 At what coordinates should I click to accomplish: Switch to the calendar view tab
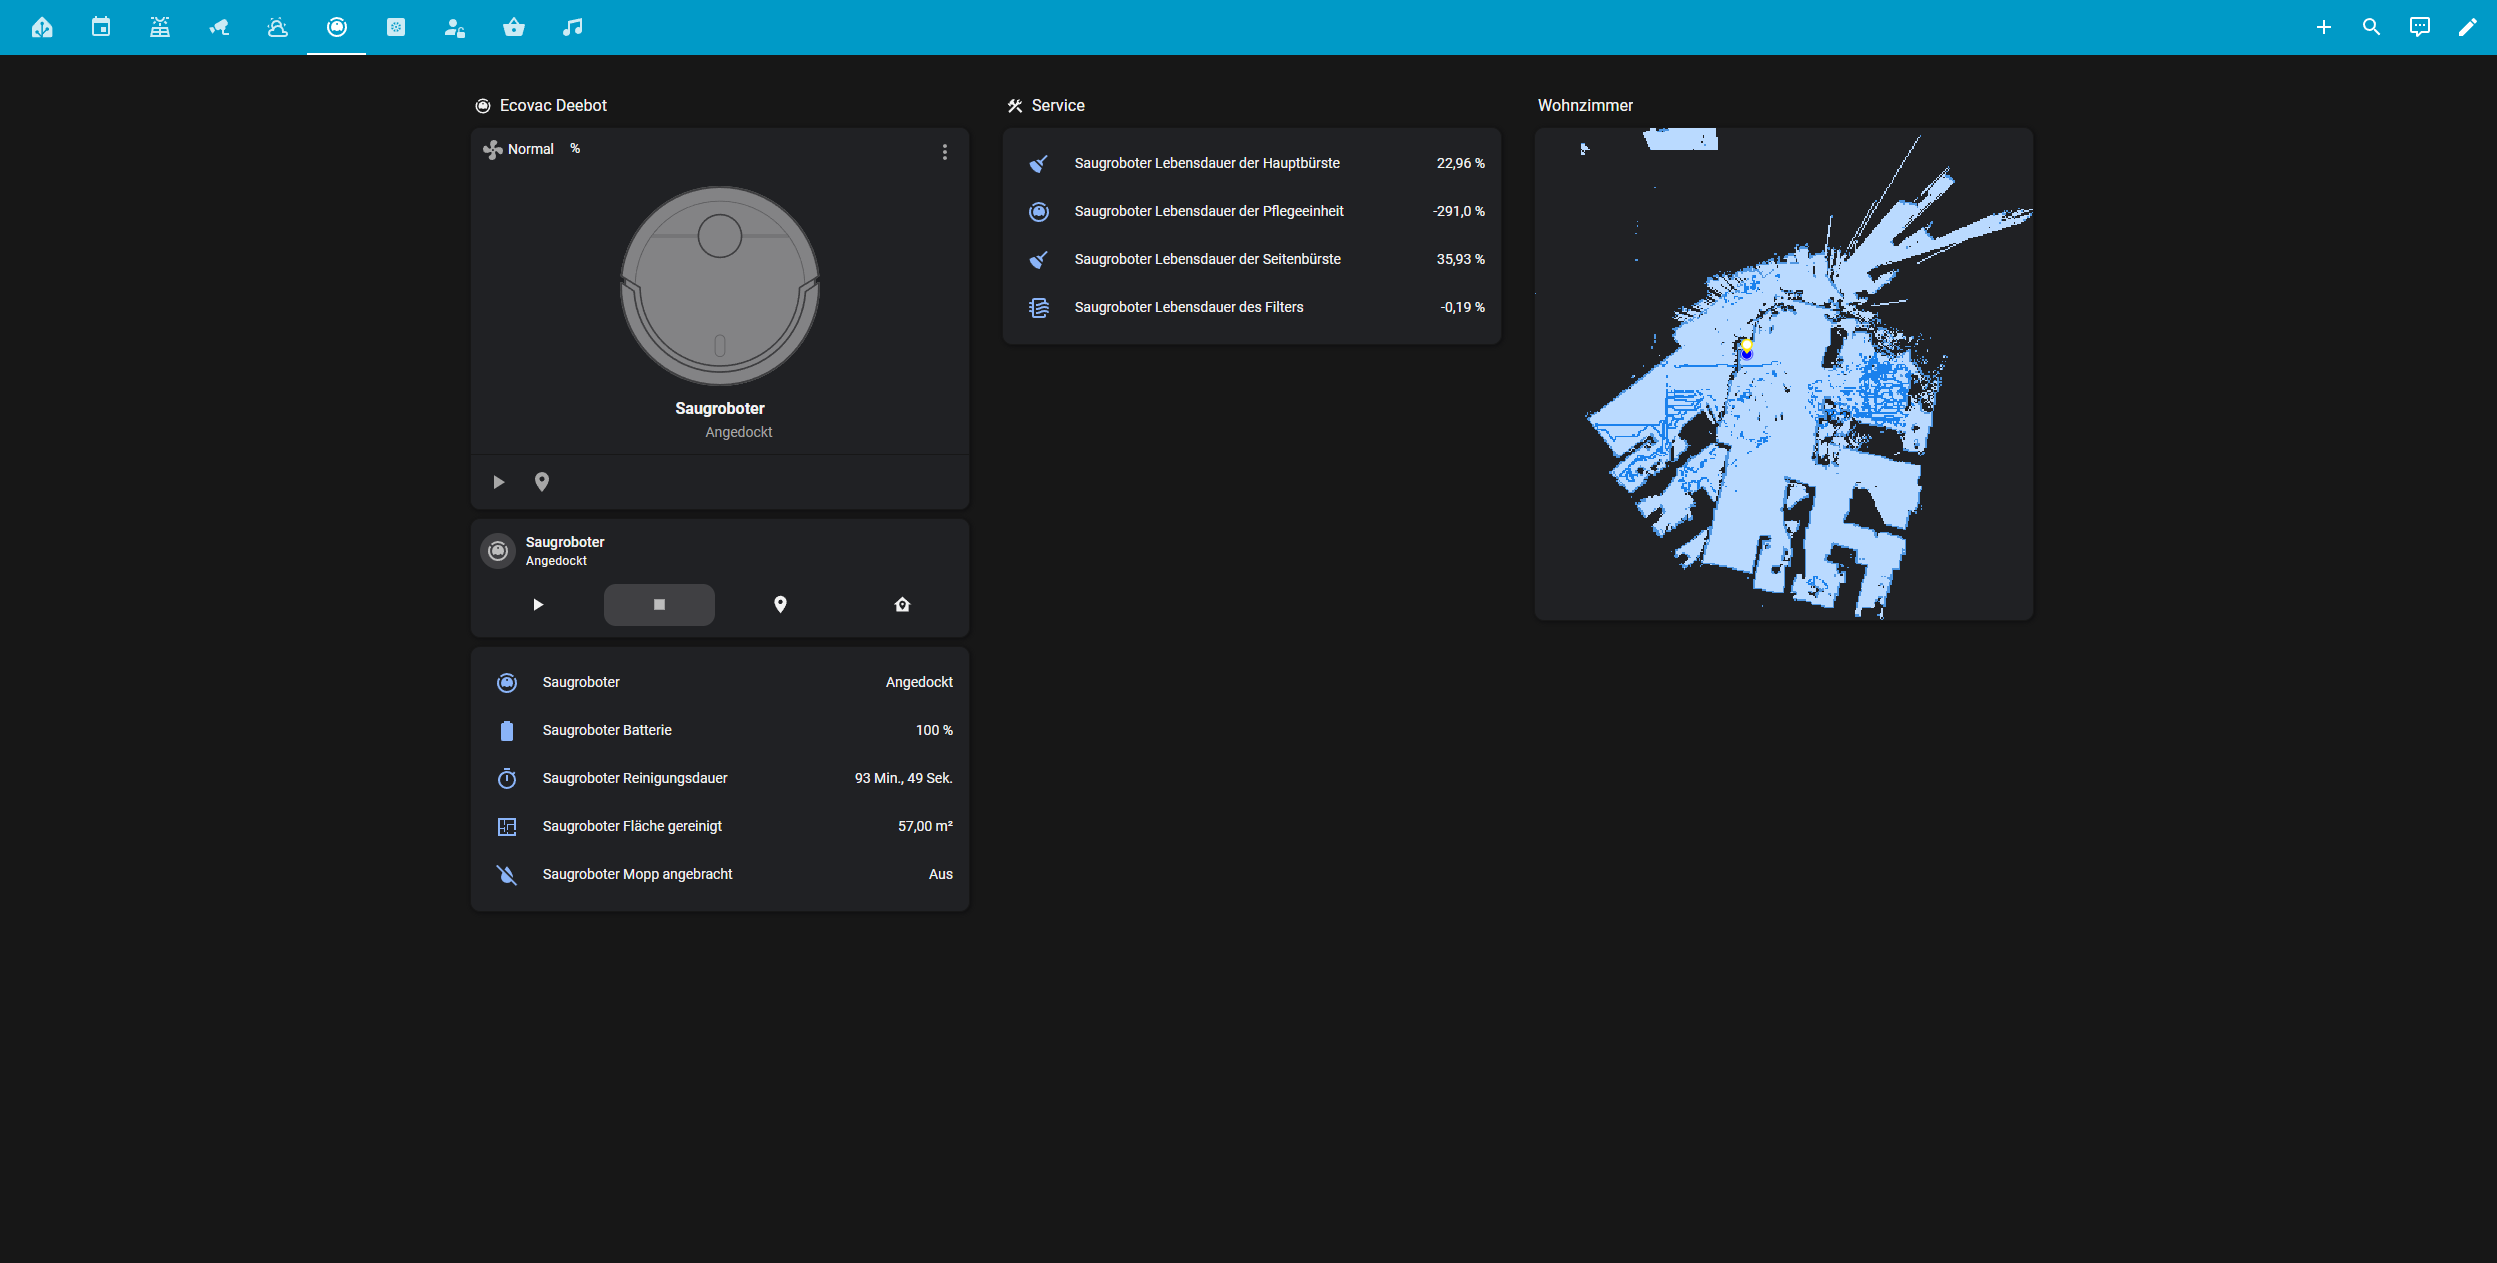(x=101, y=27)
